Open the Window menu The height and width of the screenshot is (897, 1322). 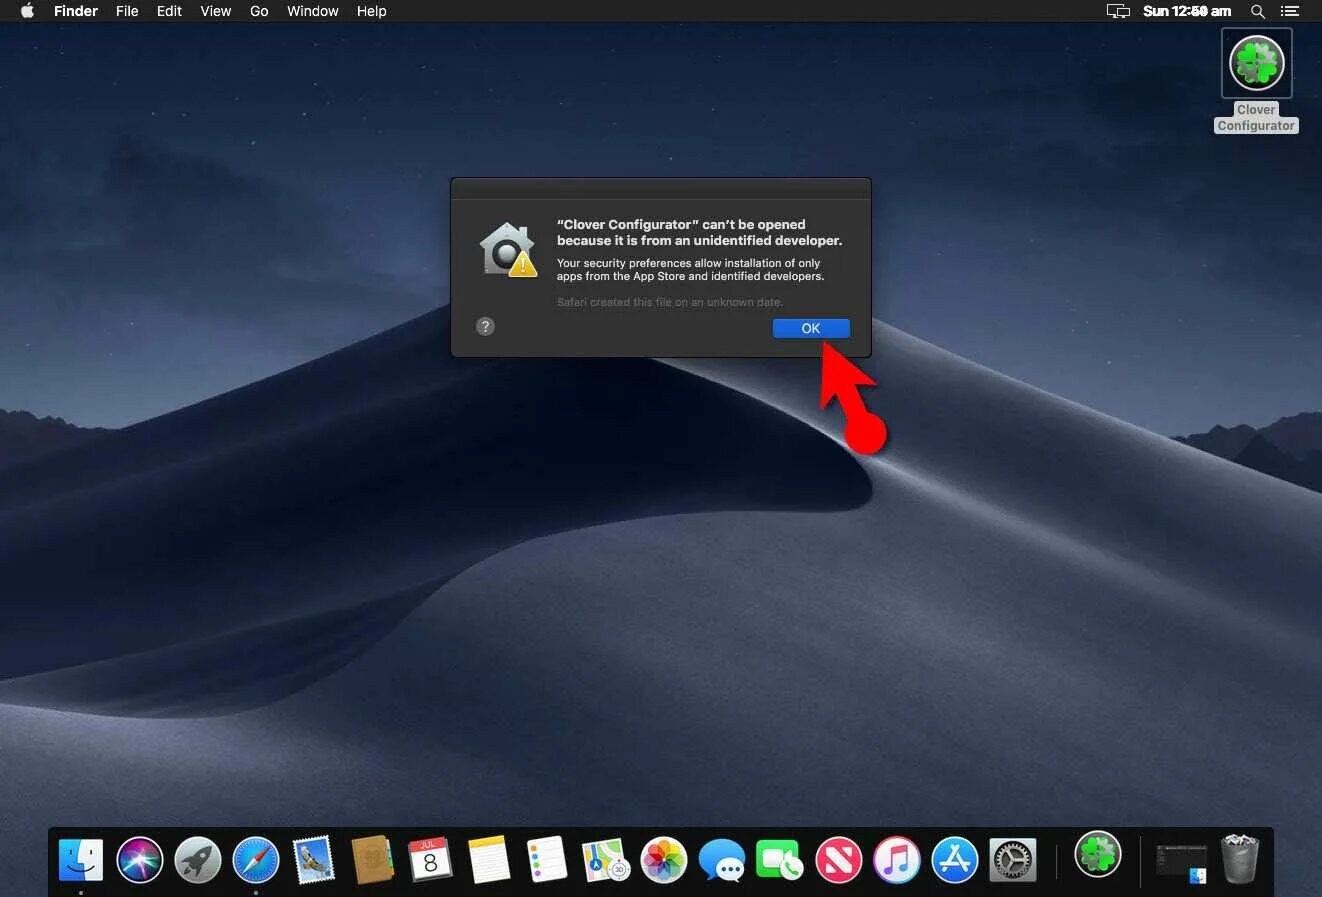[312, 11]
